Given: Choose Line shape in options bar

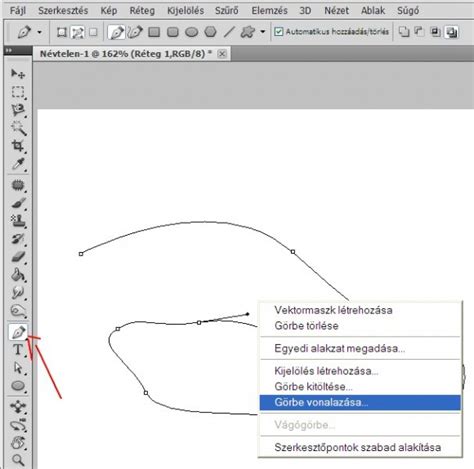Looking at the screenshot, I should coord(229,32).
